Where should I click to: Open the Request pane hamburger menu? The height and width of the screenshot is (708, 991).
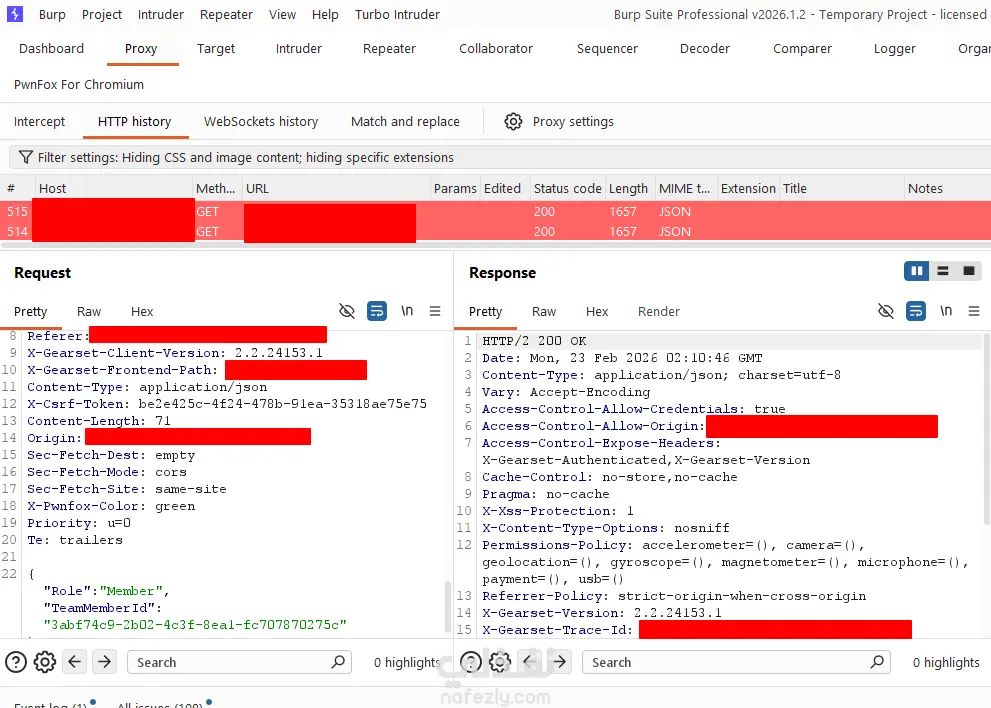pyautogui.click(x=435, y=311)
